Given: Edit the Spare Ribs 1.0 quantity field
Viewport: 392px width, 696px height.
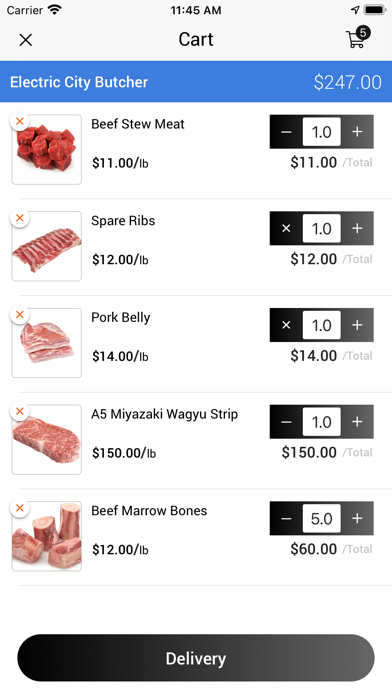Looking at the screenshot, I should coord(322,229).
